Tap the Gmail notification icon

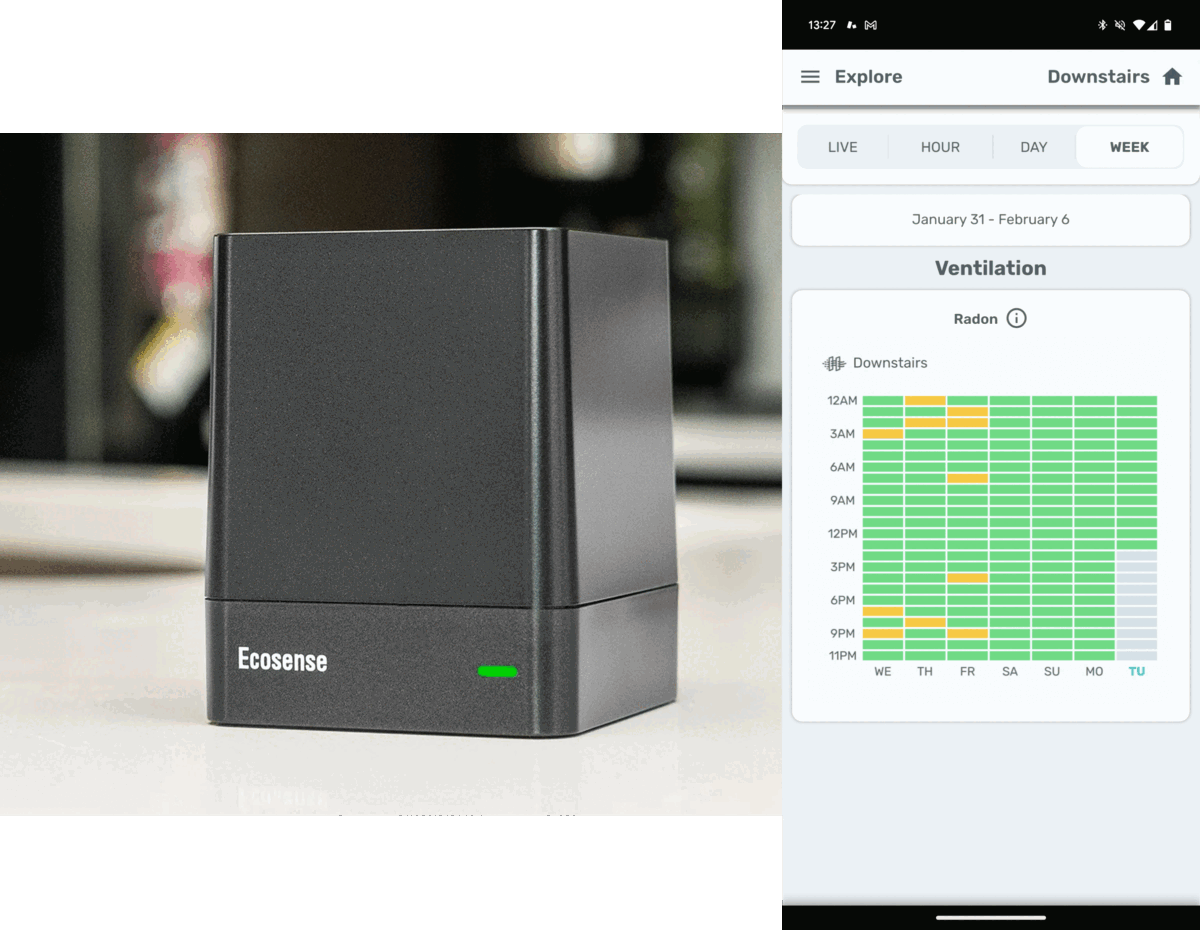tap(870, 25)
